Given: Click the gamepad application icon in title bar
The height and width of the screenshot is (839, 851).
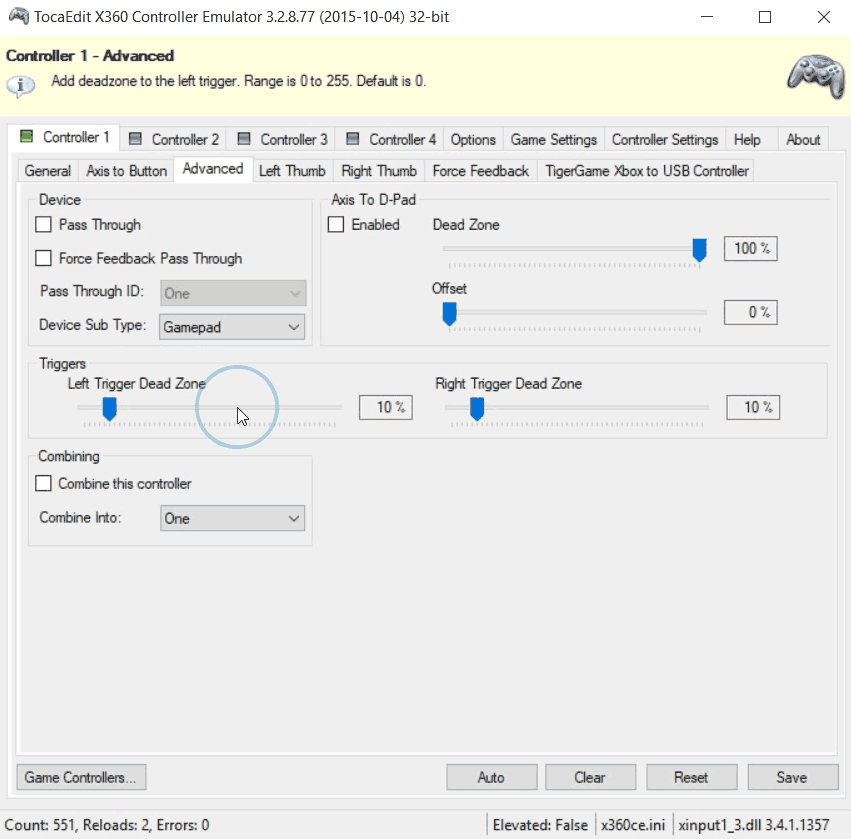Looking at the screenshot, I should (19, 16).
